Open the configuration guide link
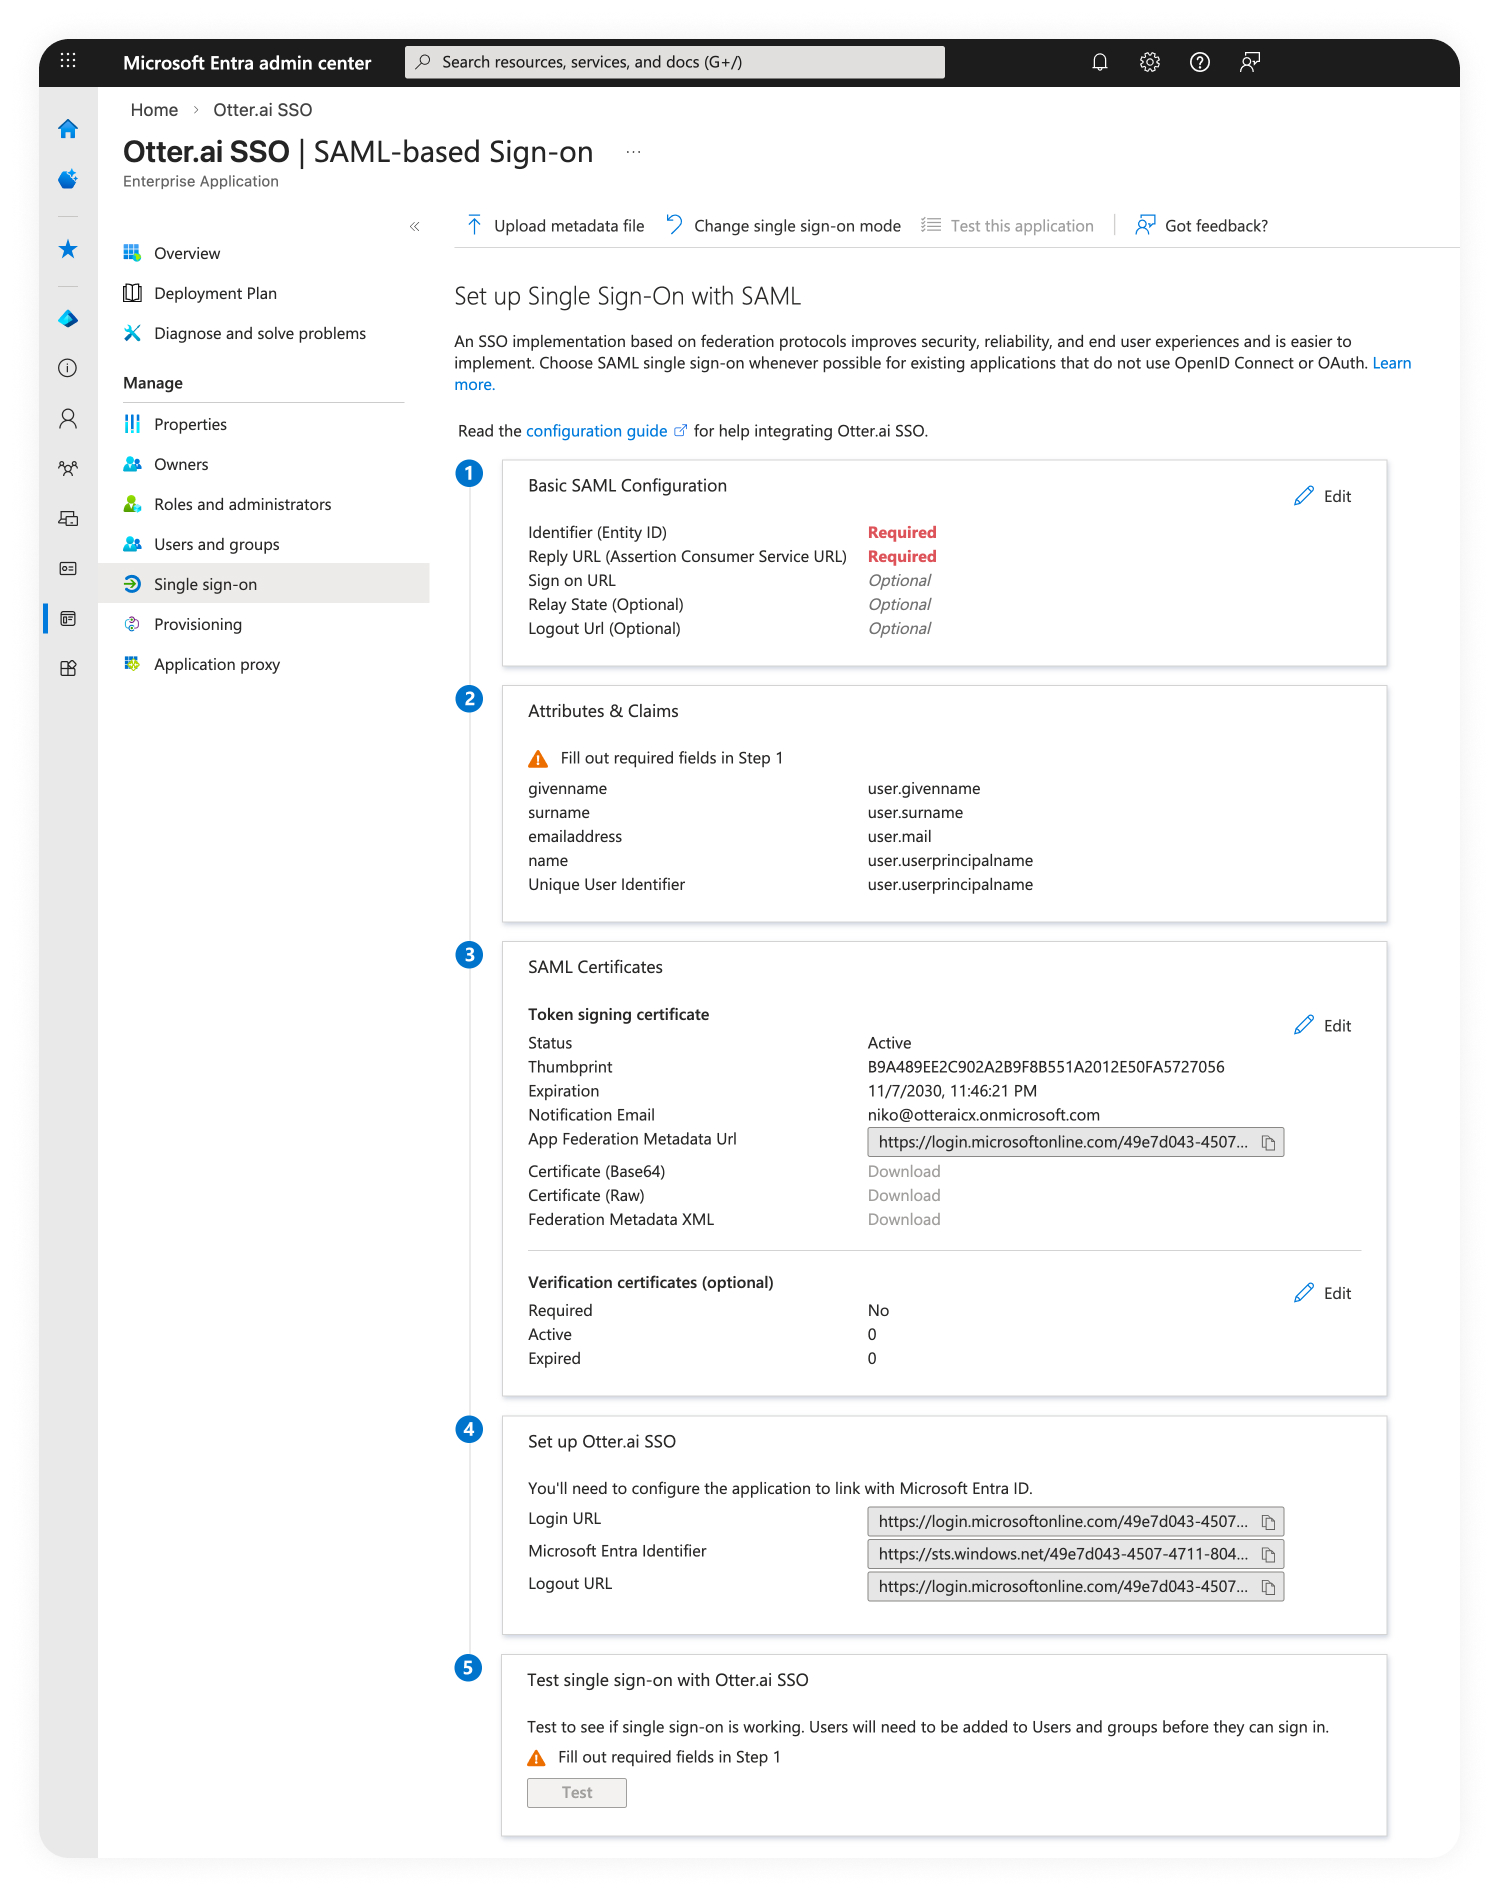The width and height of the screenshot is (1499, 1897). pyautogui.click(x=596, y=431)
